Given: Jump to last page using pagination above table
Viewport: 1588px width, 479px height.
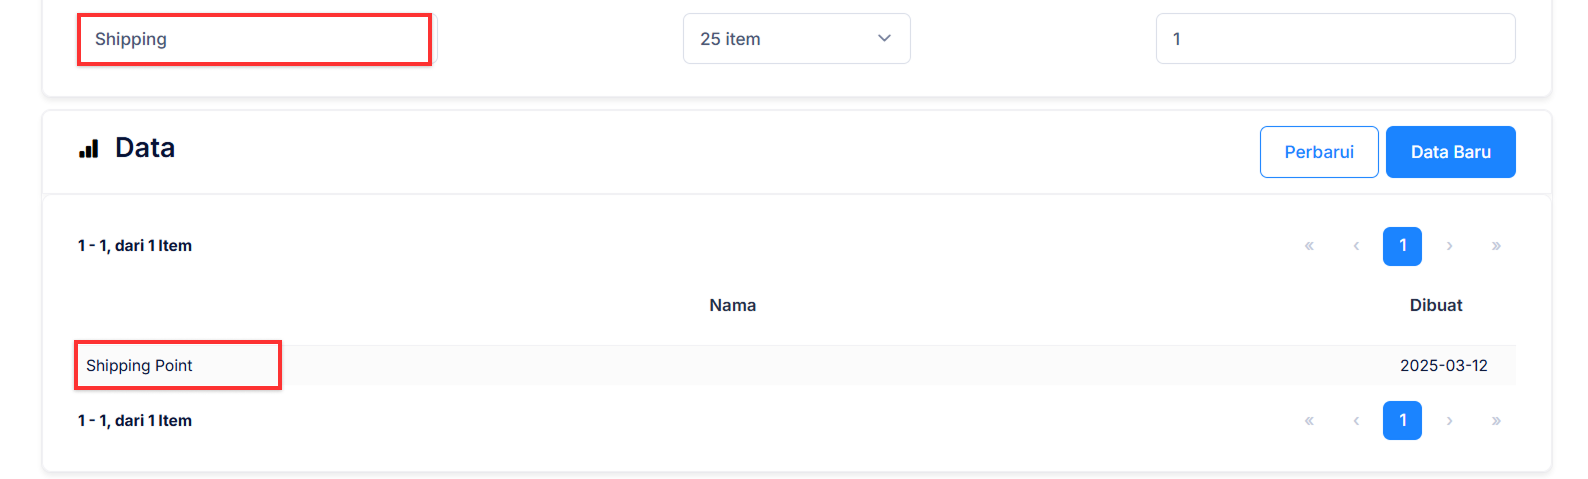Looking at the screenshot, I should click(1496, 246).
